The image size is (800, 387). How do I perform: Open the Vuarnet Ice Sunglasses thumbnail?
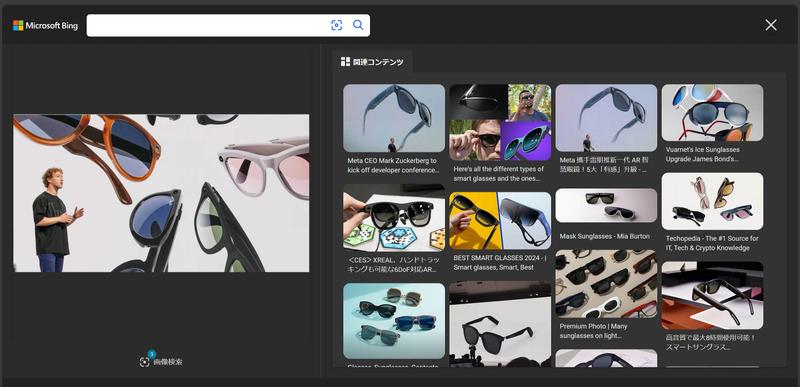(712, 113)
